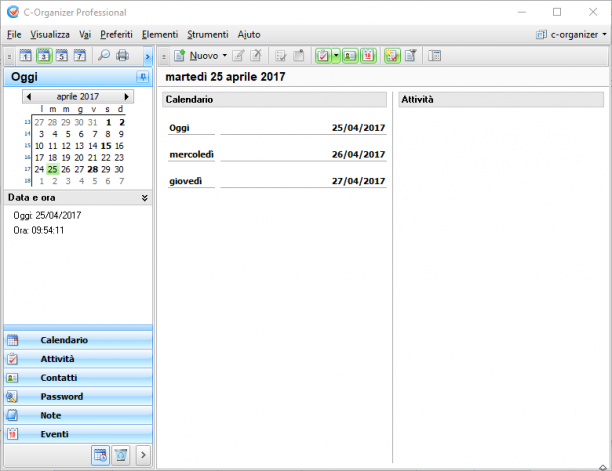Click the giovedì 27/04/2017 row
612x471 pixels.
[x=277, y=181]
